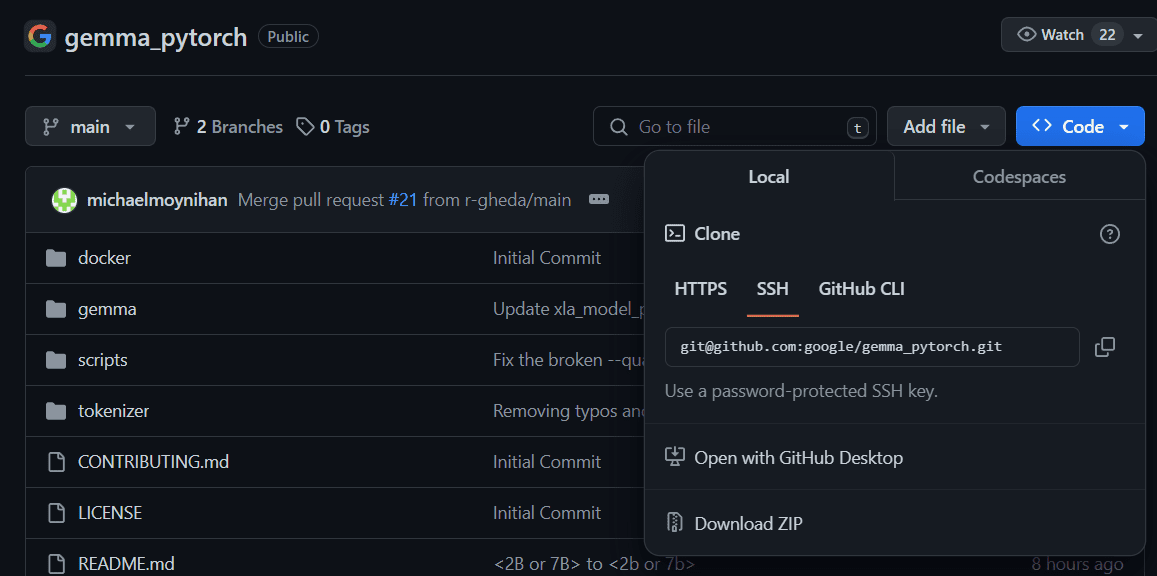The height and width of the screenshot is (576, 1157).
Task: Copy the SSH clone URL
Action: coord(1104,345)
